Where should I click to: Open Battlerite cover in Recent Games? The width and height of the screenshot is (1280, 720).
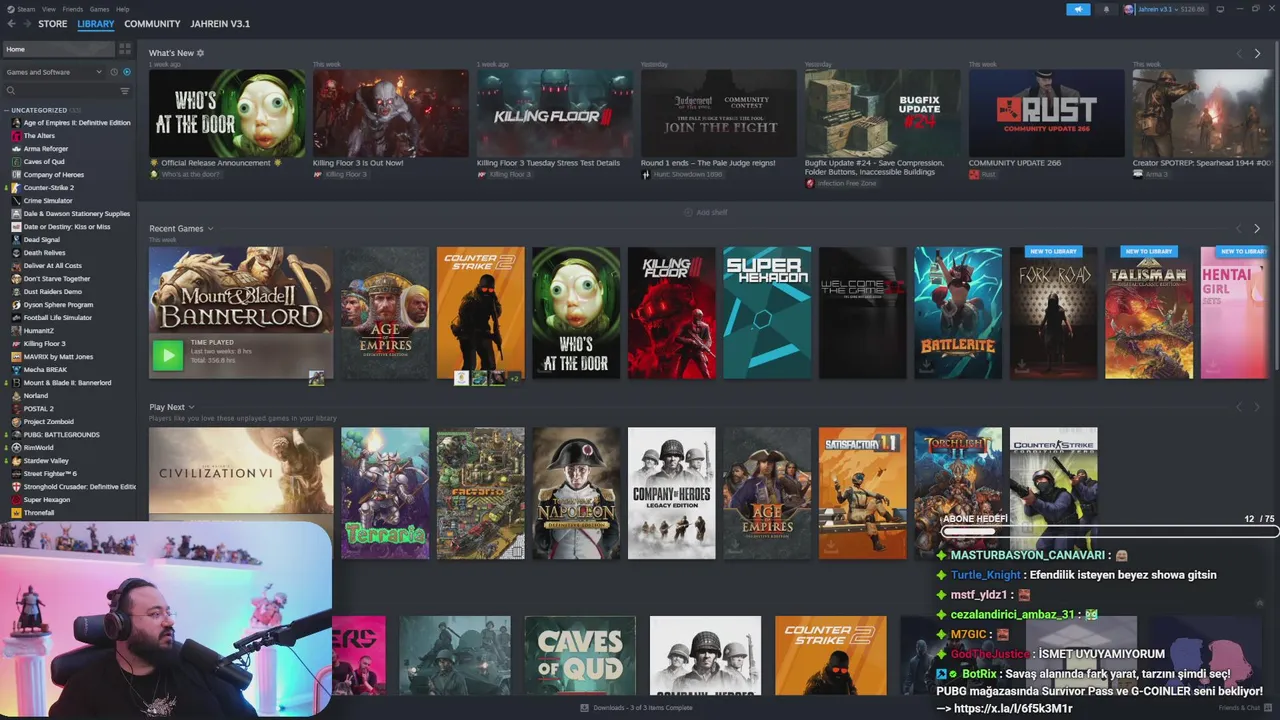click(x=958, y=313)
